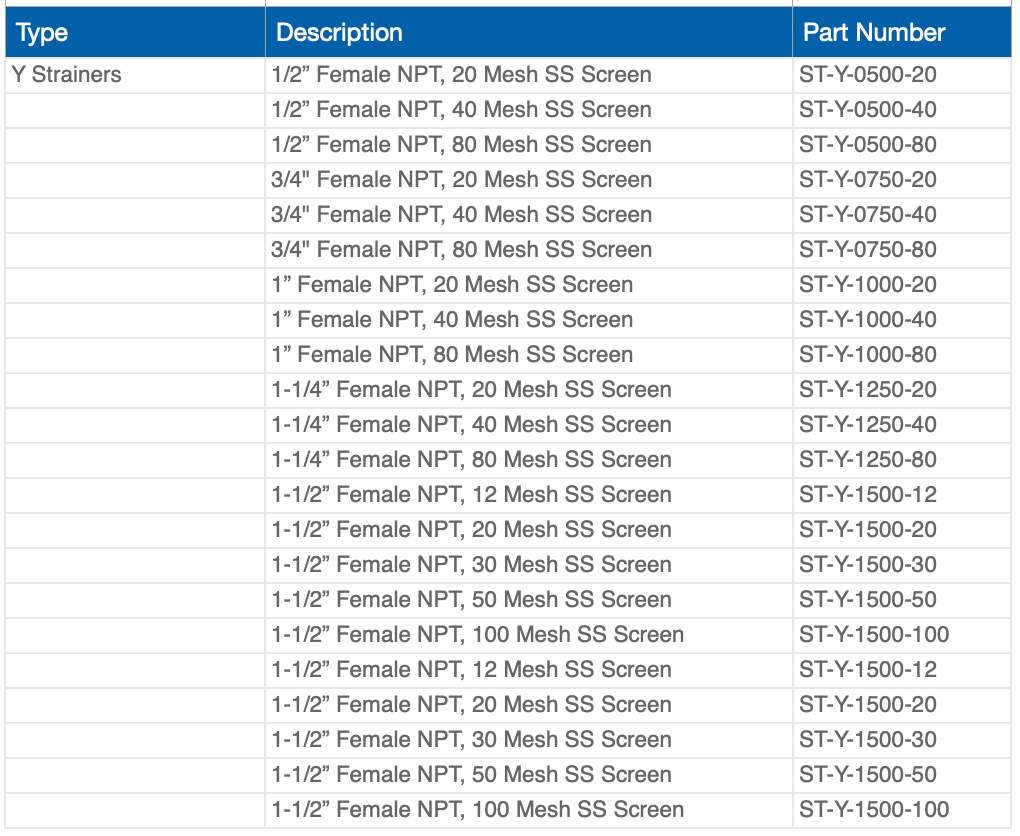Click the Part Number column header
The height and width of the screenshot is (836, 1020).
(x=873, y=32)
